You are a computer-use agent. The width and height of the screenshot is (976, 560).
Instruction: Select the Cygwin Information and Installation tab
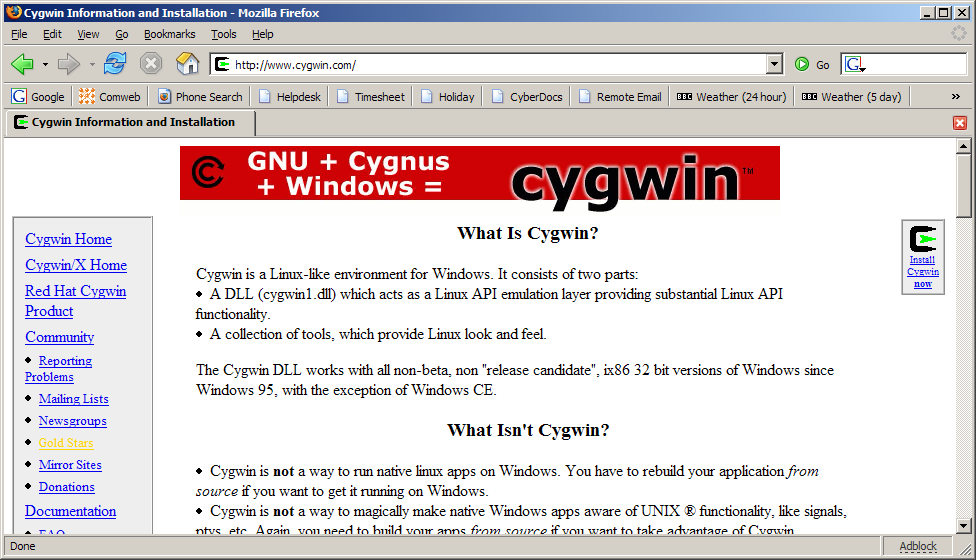pyautogui.click(x=130, y=123)
